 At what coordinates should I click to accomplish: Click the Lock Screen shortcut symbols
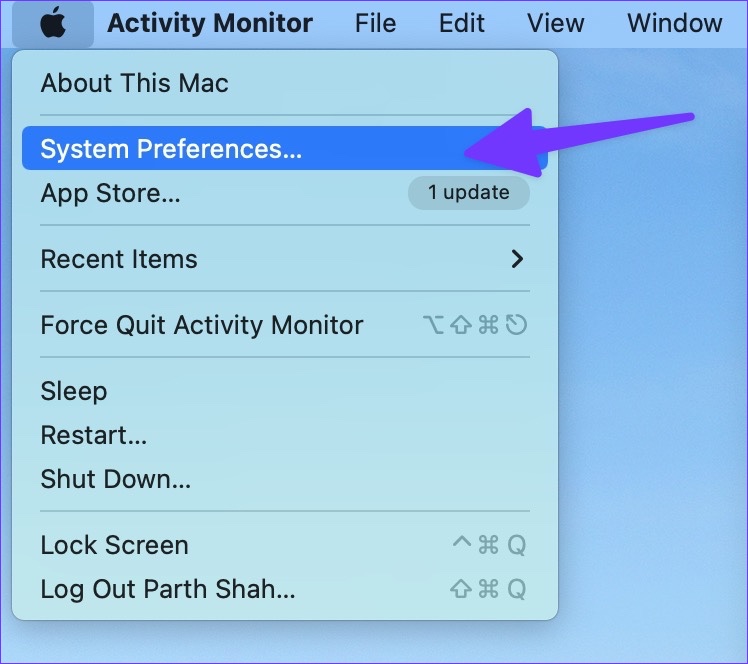(489, 545)
